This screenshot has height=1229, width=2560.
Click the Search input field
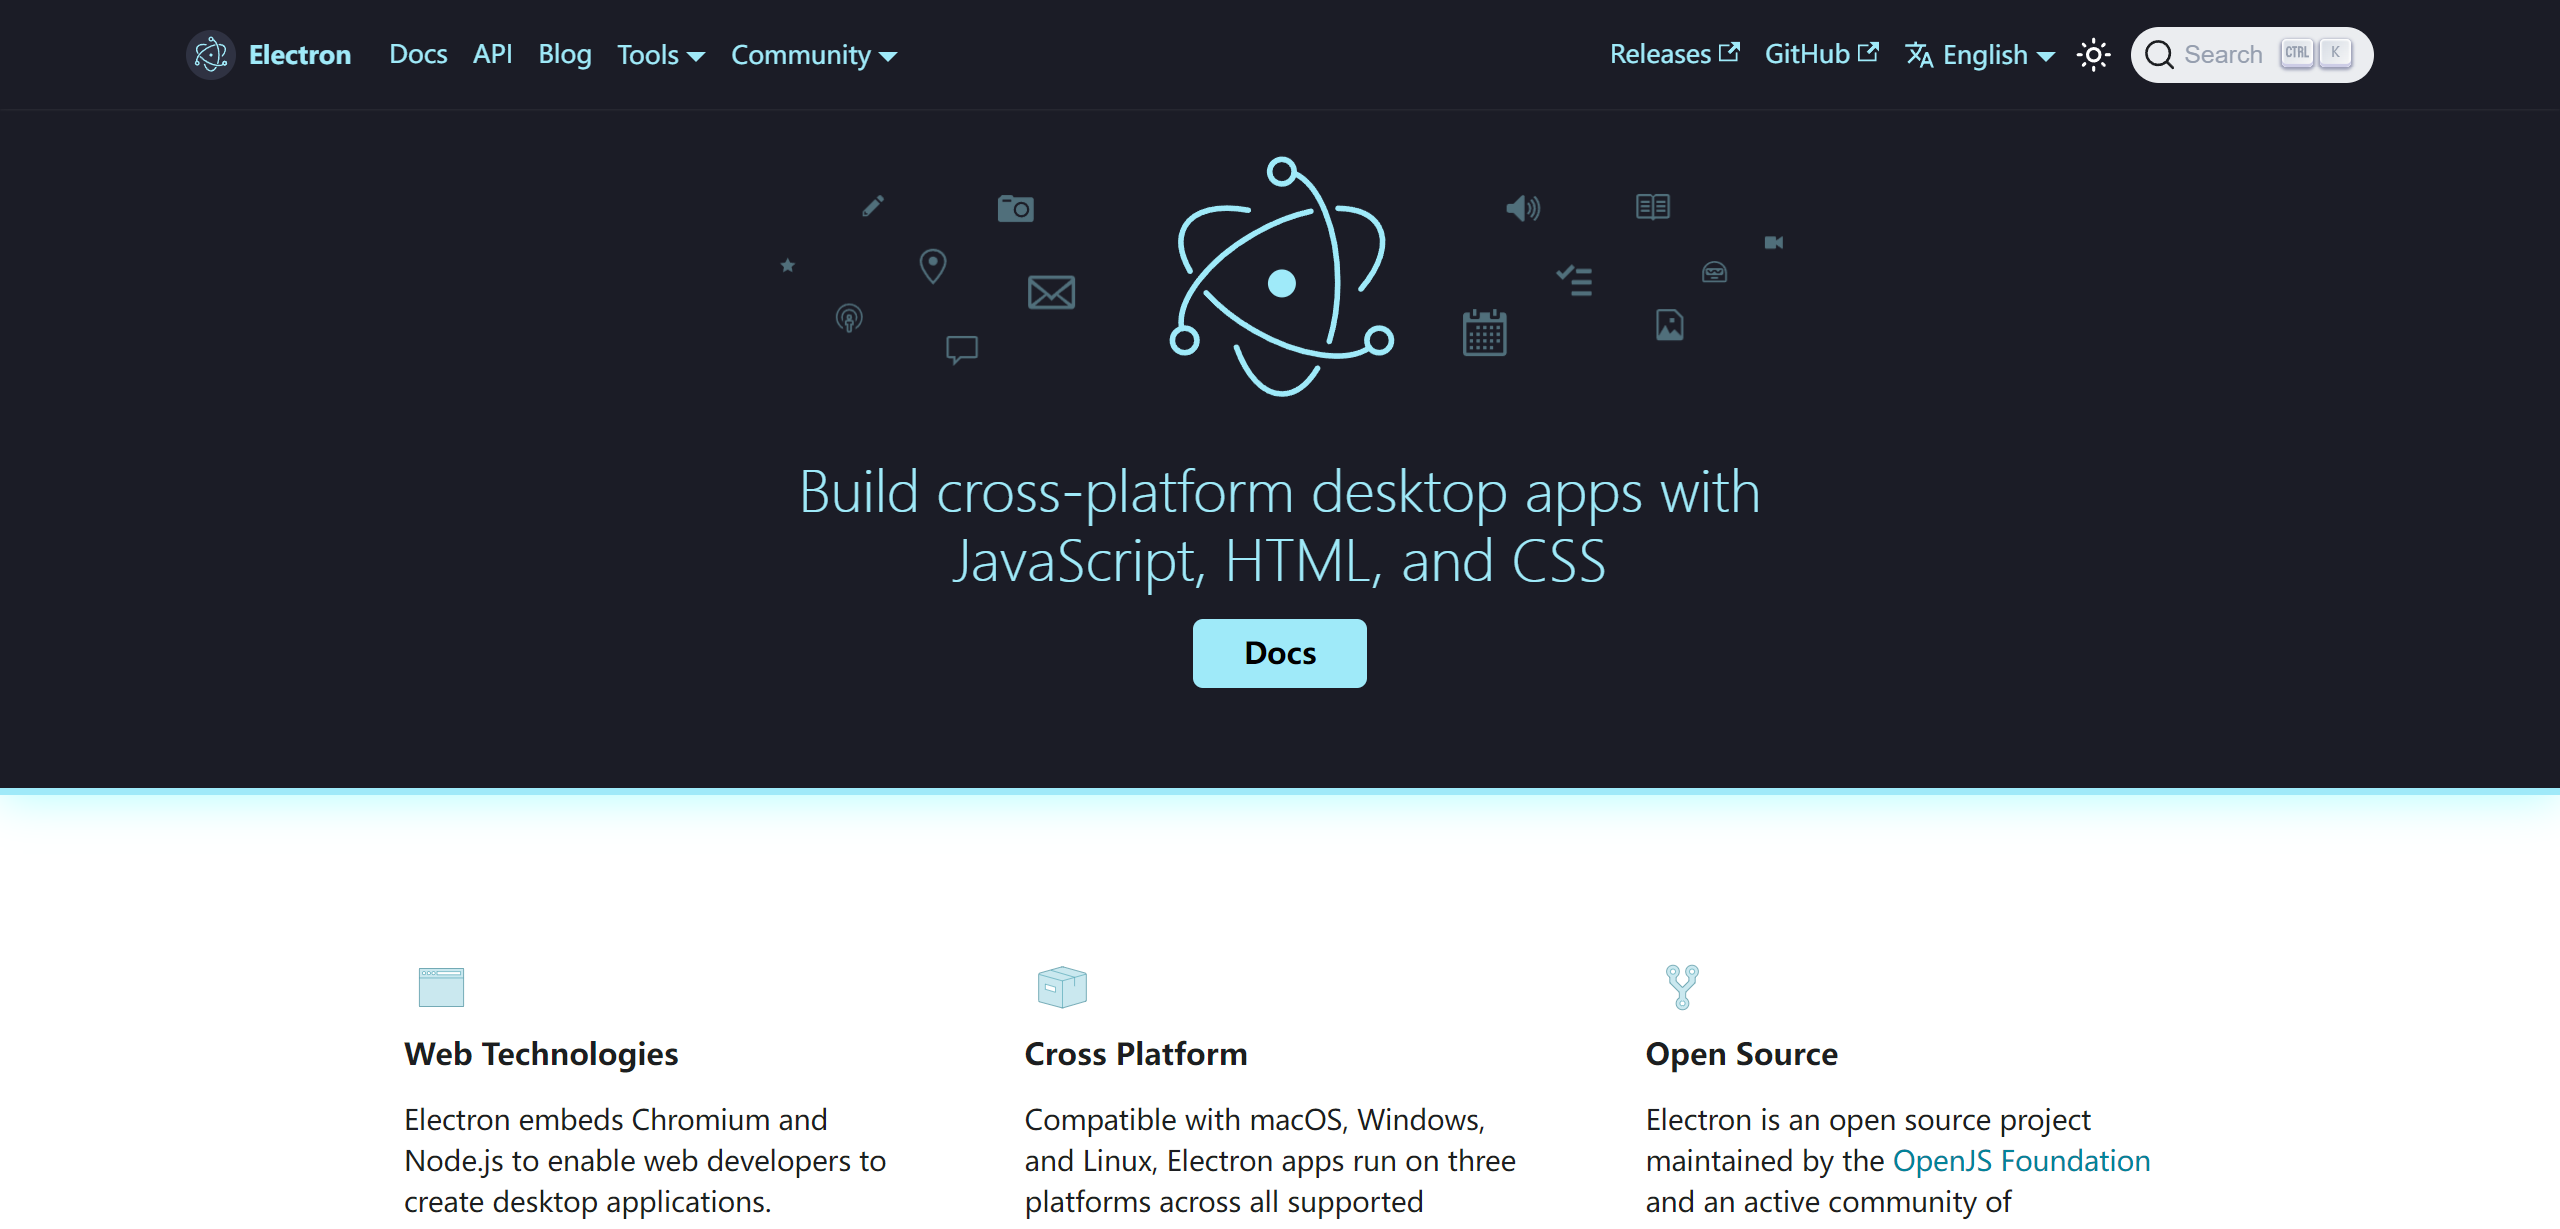2222,55
